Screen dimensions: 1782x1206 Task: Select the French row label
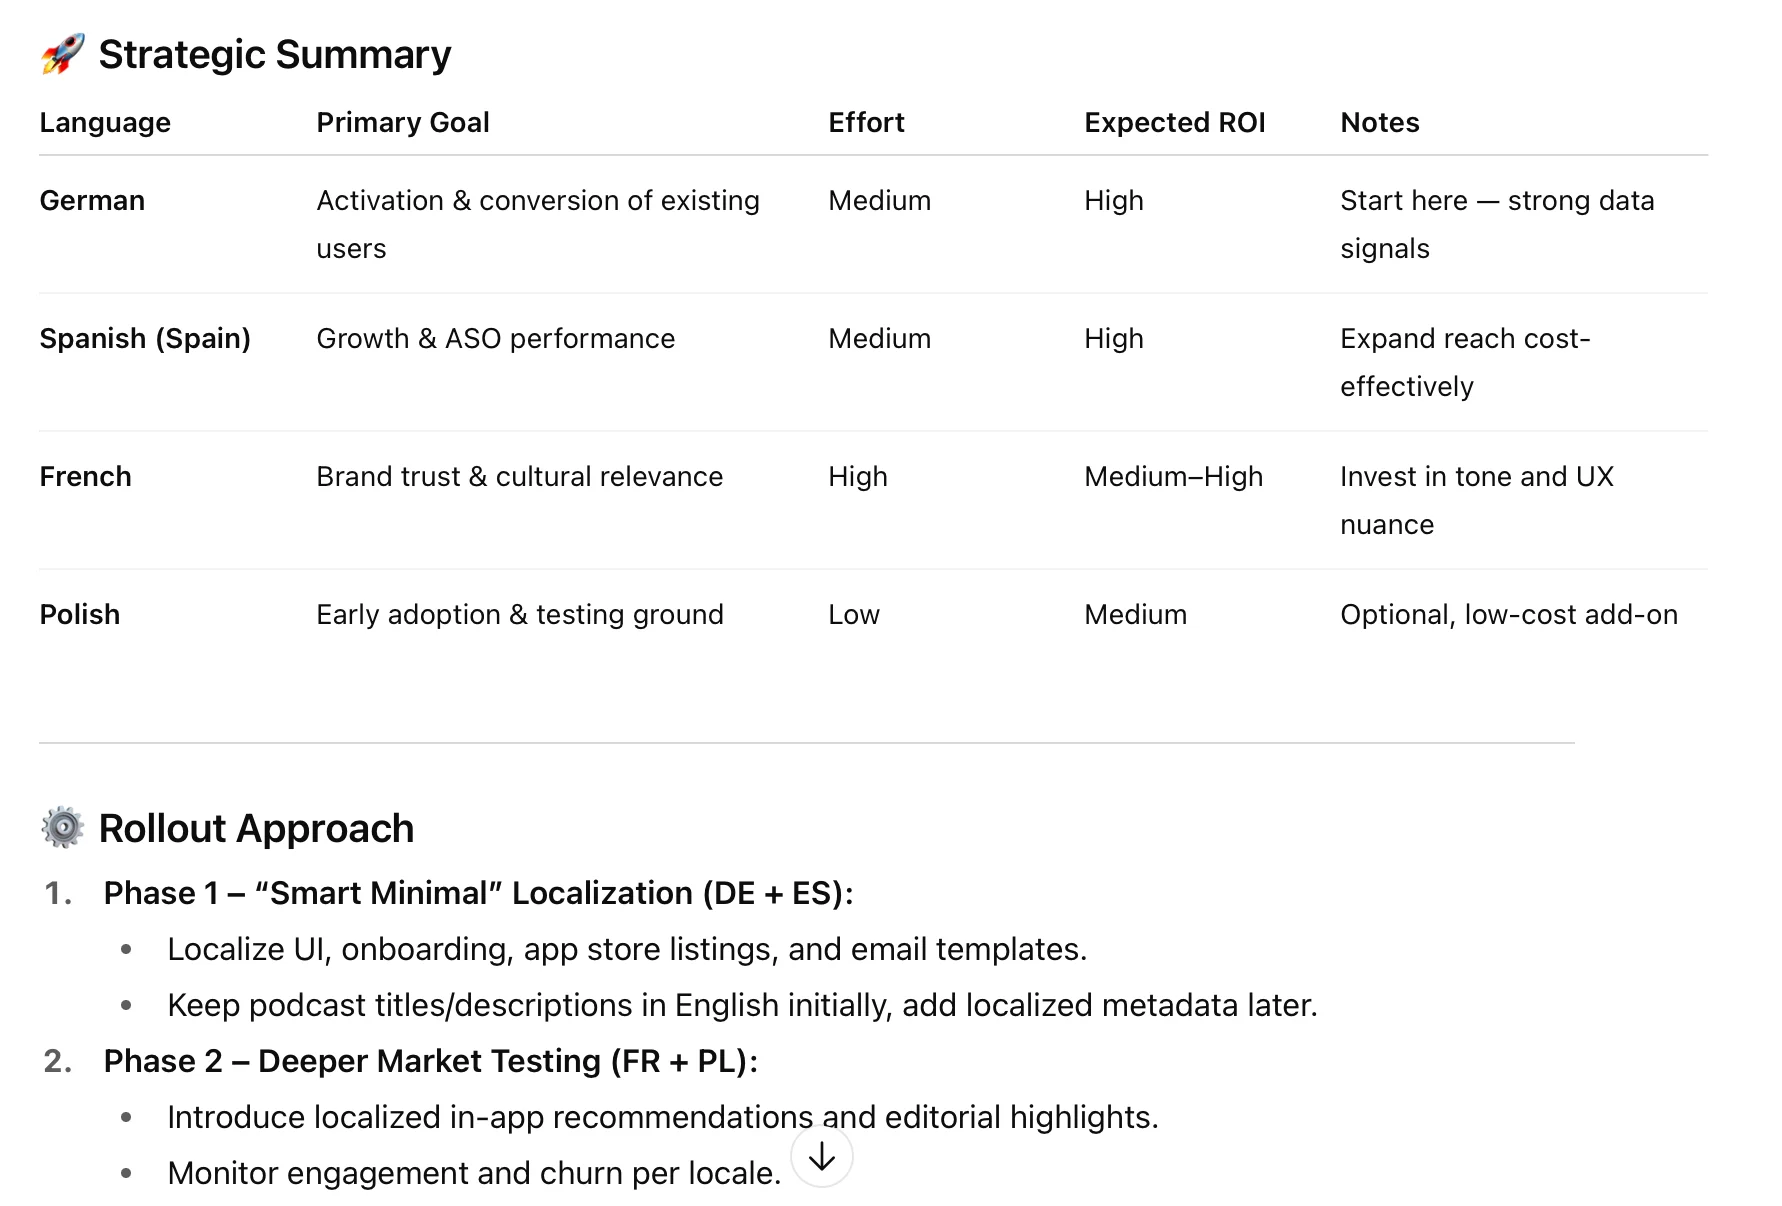point(85,476)
